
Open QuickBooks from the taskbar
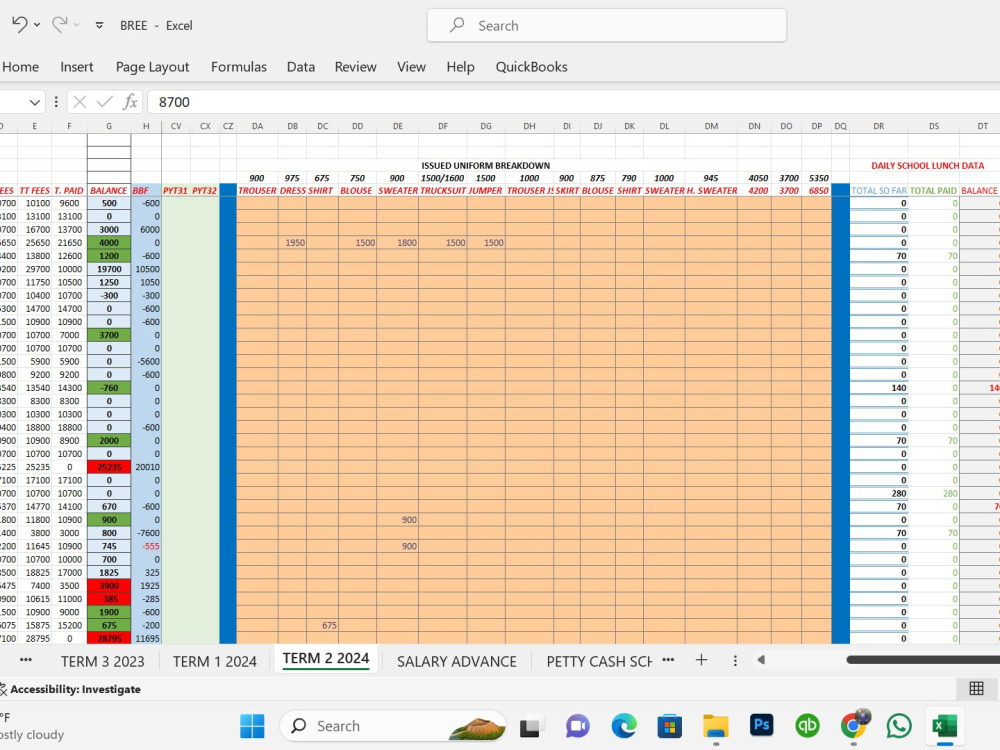click(807, 726)
